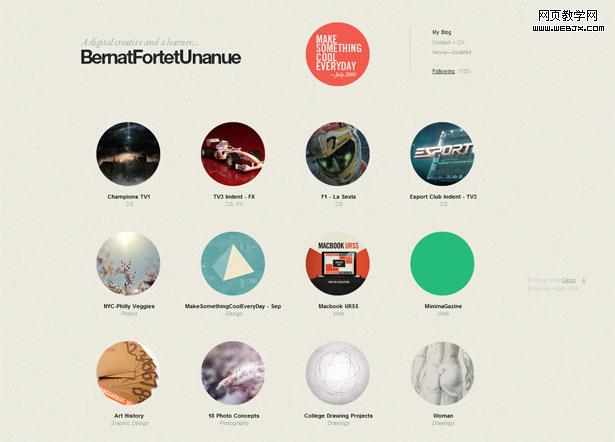Screen dimensions: 615x442
Task: Click the red Make Something Cool Everyday badge
Action: coord(338,54)
